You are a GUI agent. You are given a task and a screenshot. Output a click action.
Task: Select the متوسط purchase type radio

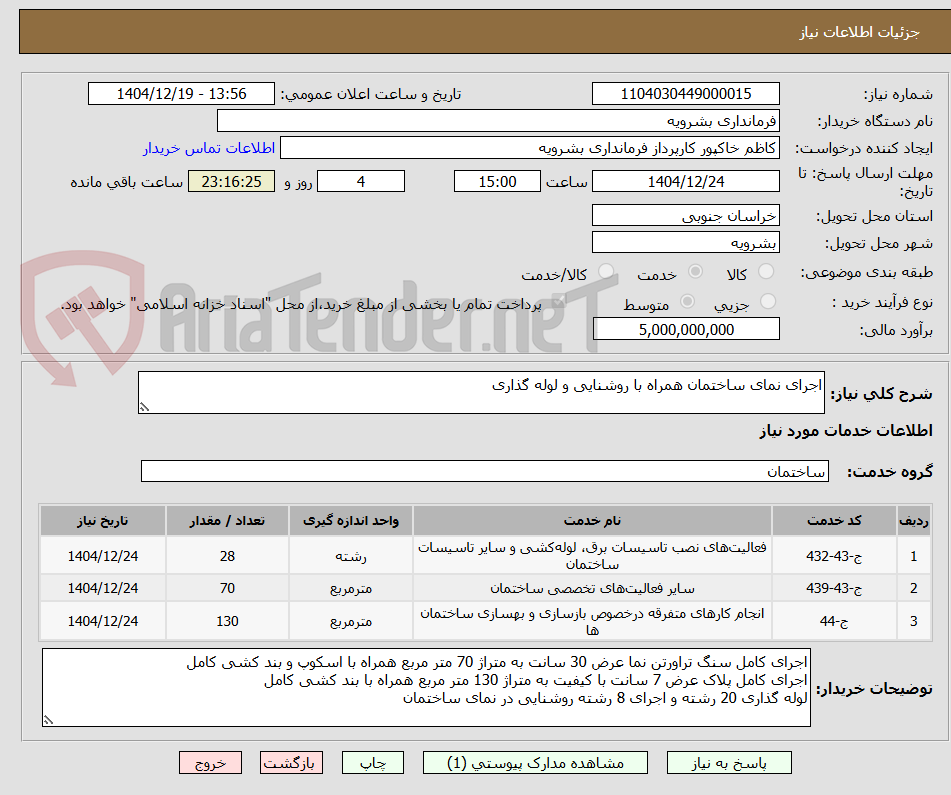[687, 301]
